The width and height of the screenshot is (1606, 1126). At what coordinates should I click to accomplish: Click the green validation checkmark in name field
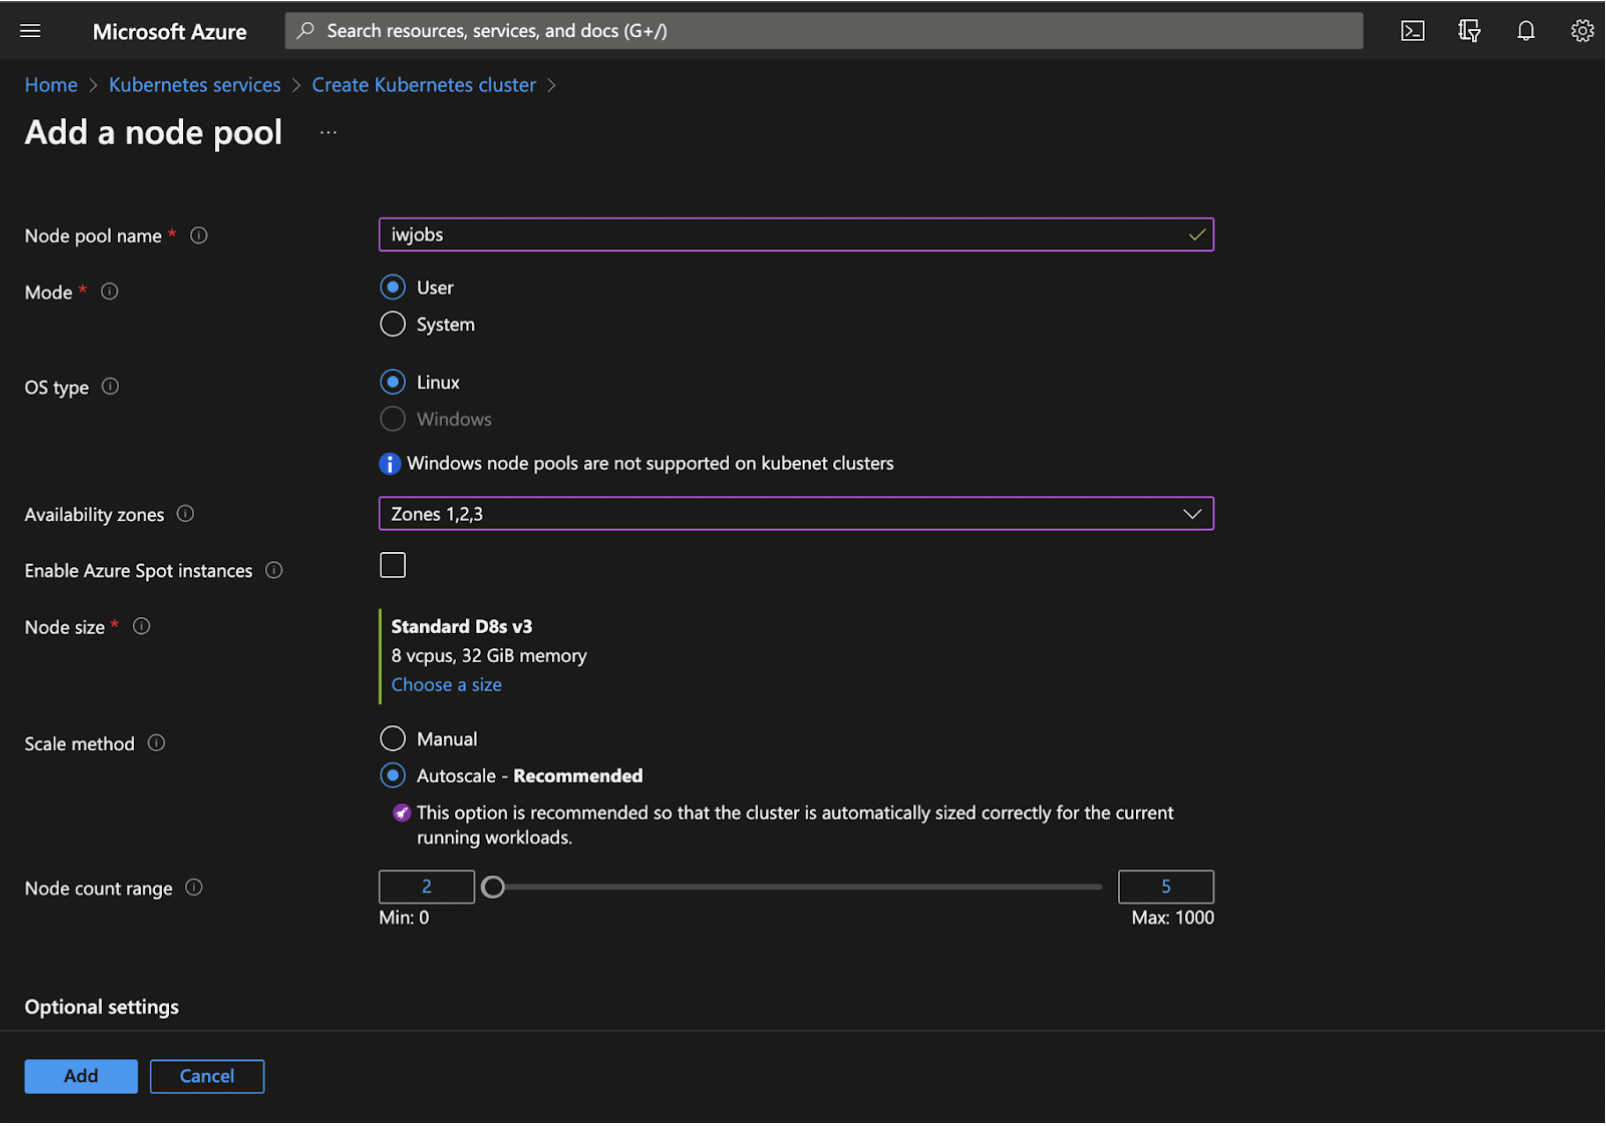tap(1196, 235)
